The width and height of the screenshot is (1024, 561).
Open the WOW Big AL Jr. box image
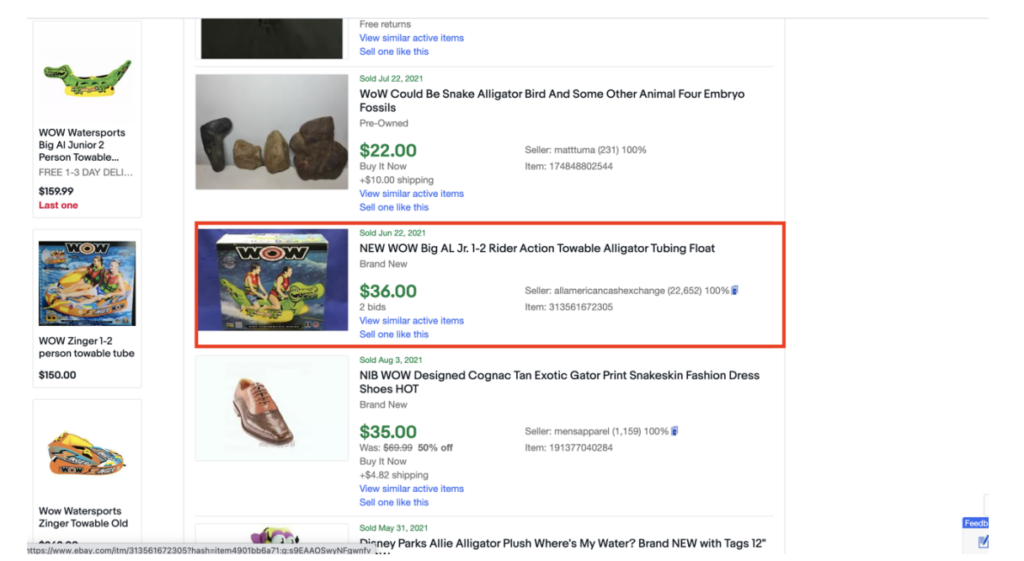(x=273, y=280)
